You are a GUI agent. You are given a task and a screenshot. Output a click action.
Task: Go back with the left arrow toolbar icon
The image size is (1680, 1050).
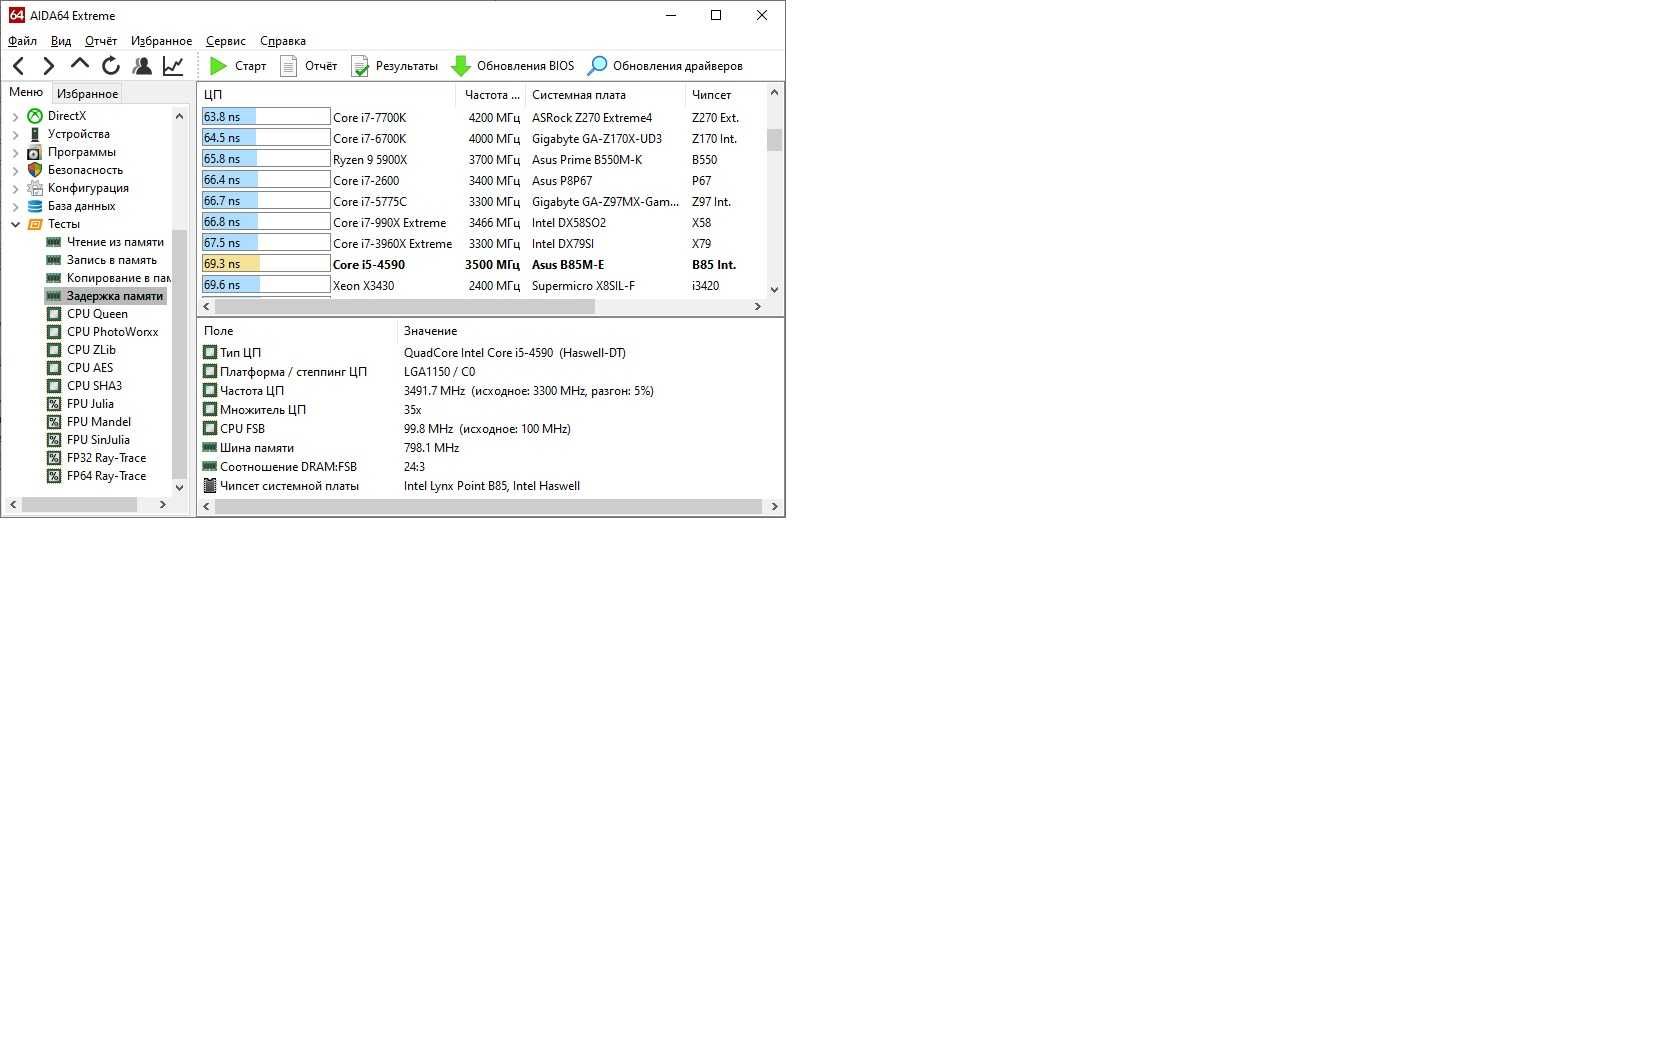[x=18, y=66]
